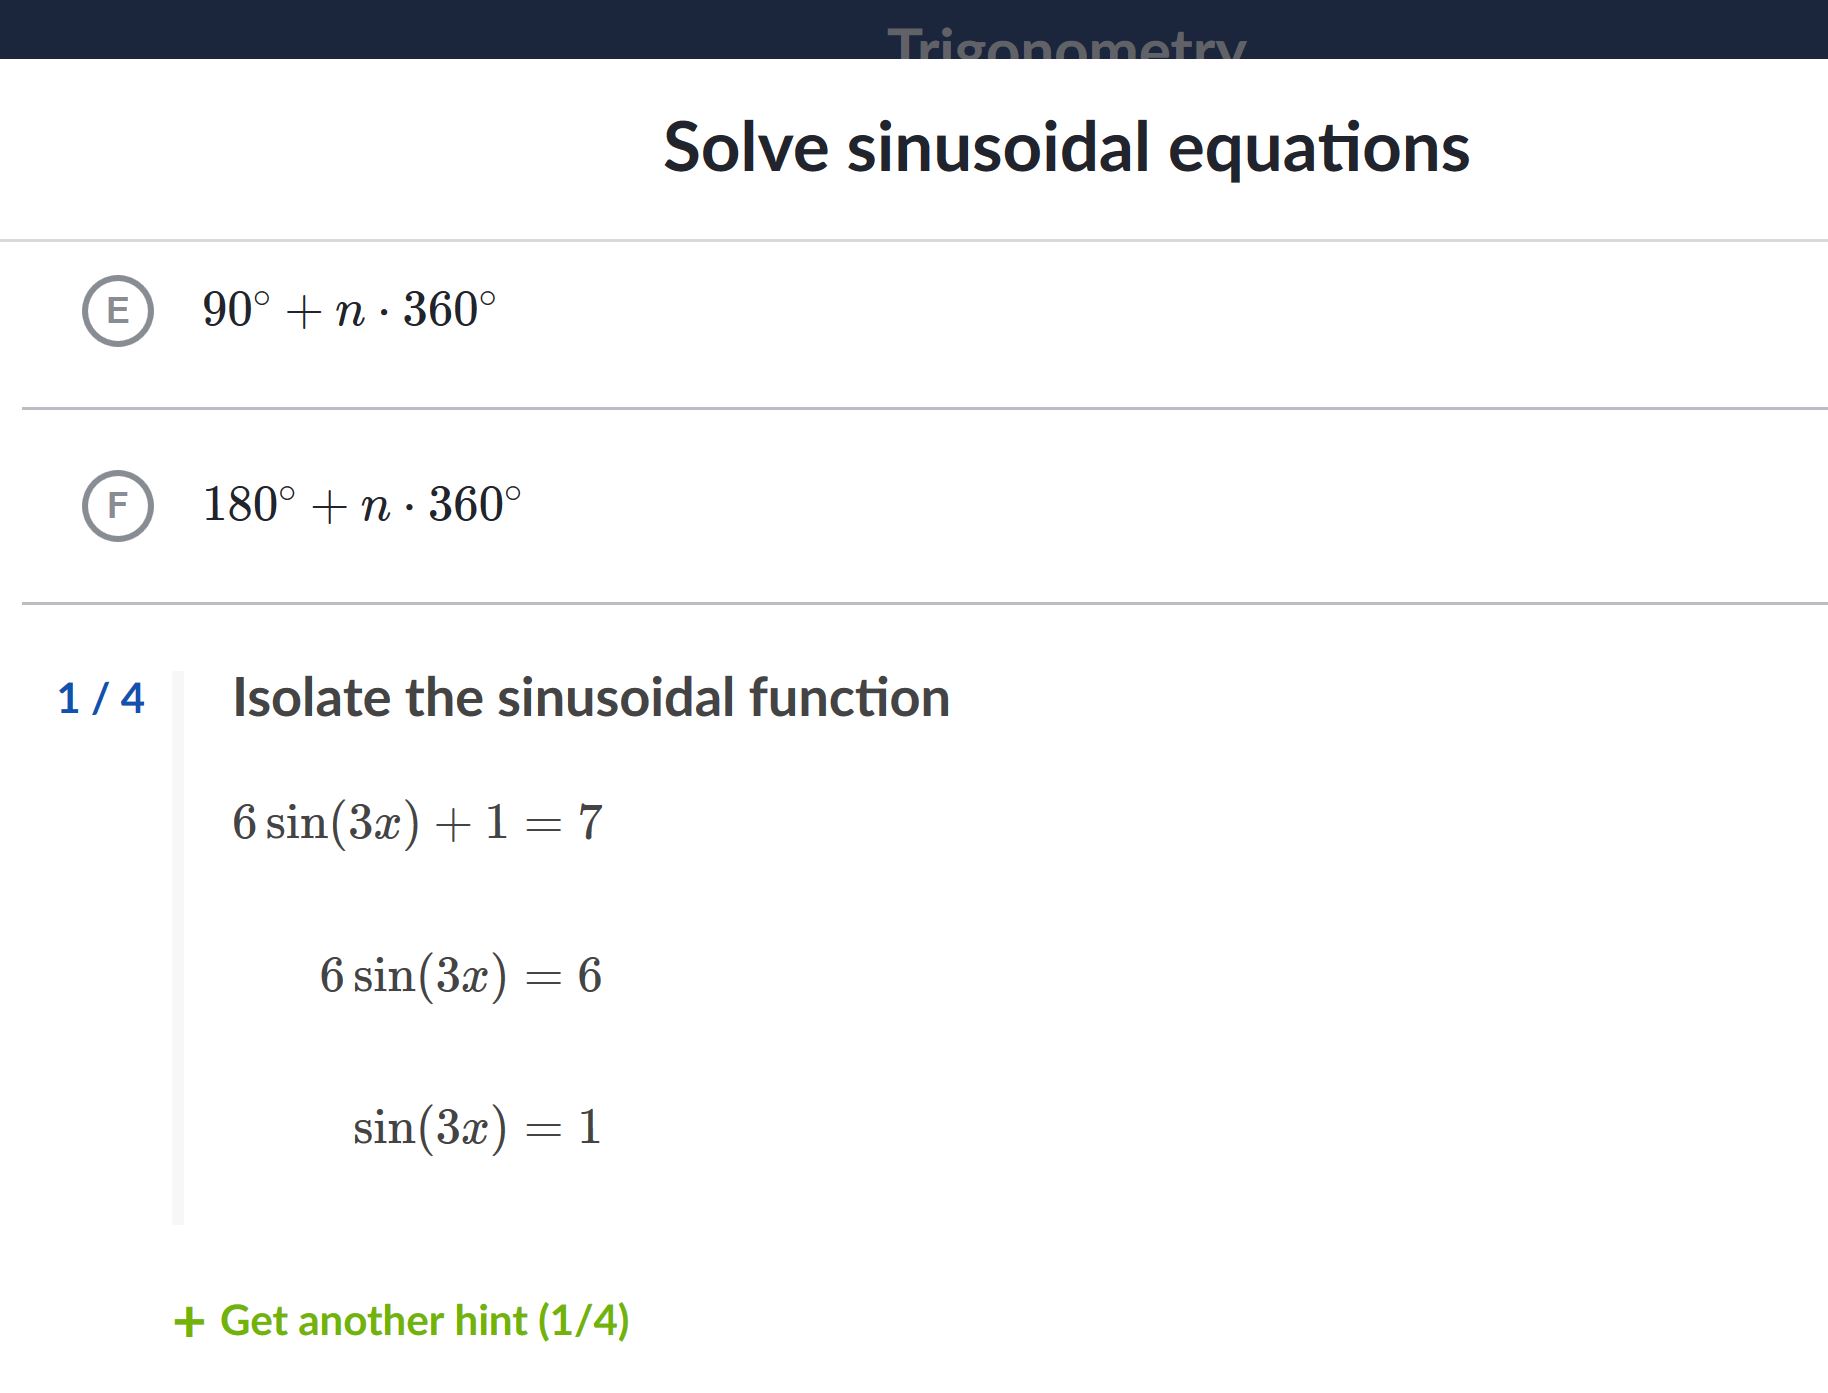This screenshot has width=1828, height=1393.
Task: Open the Trigonometry course link in header
Action: coord(1066,44)
